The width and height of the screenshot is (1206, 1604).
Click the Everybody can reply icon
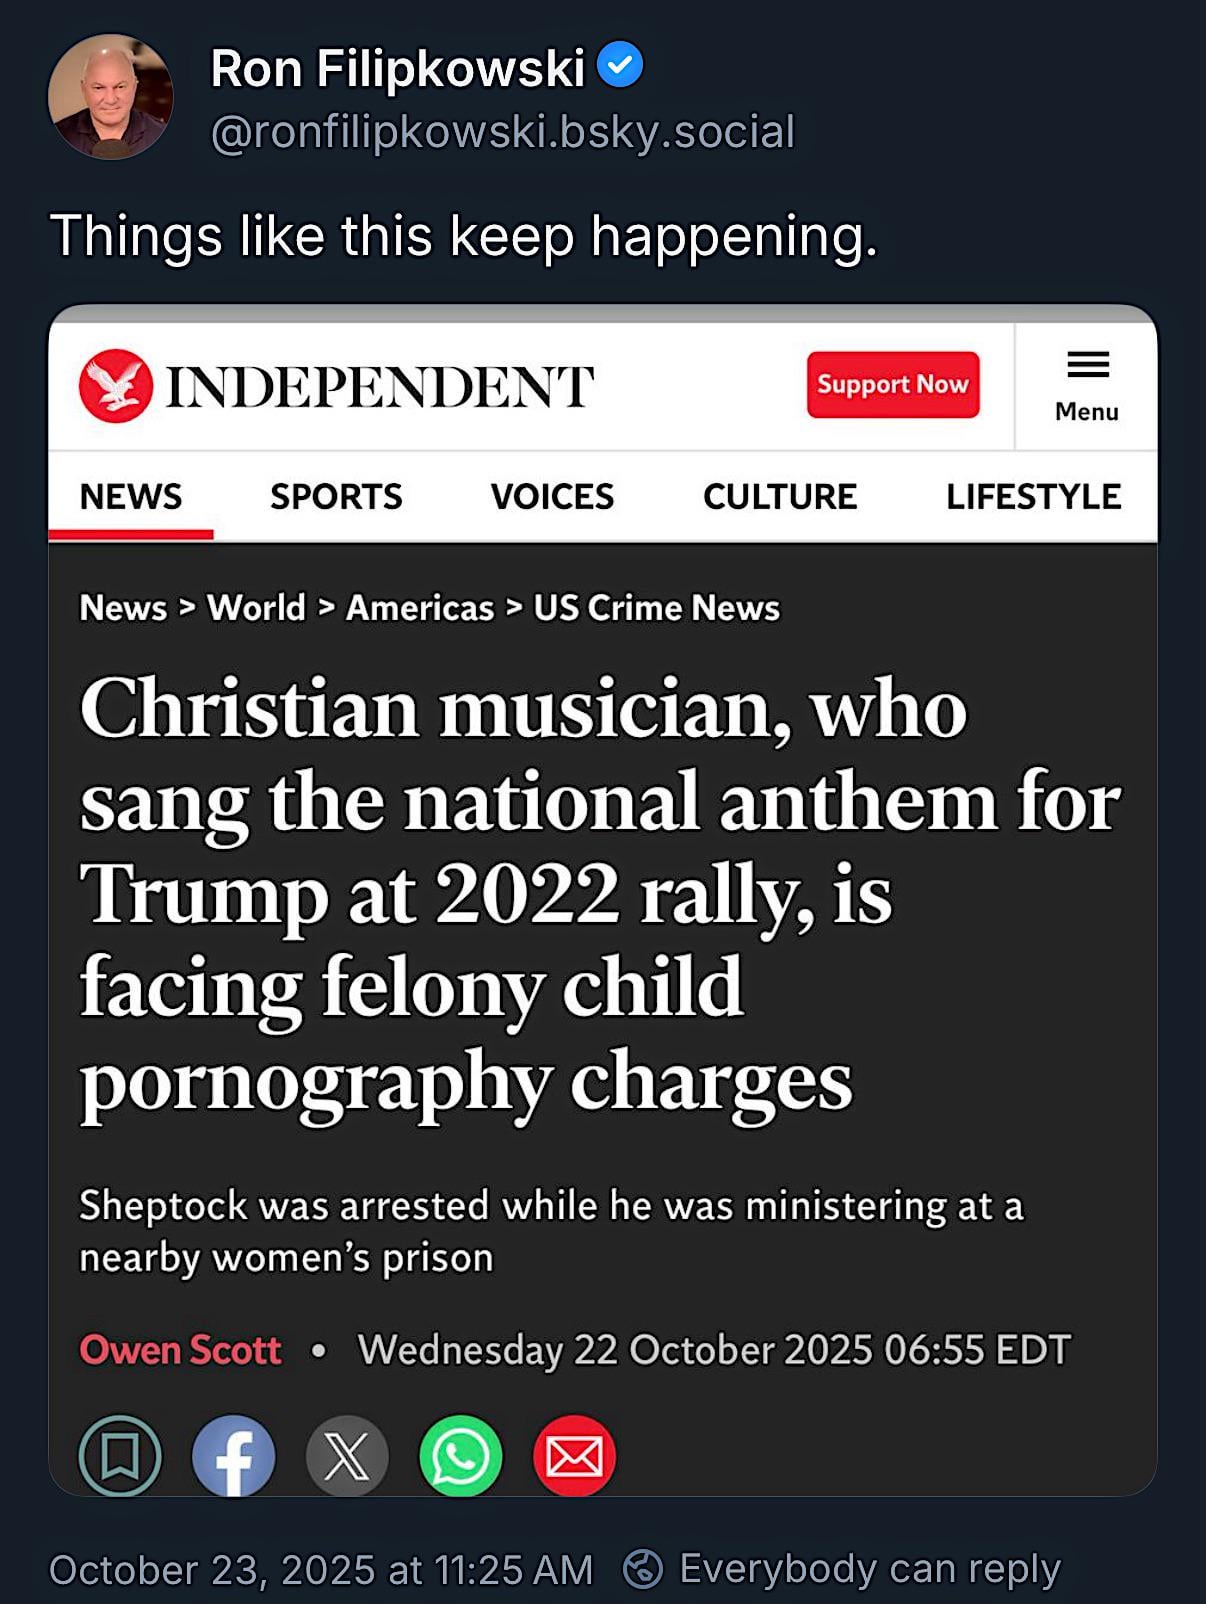coord(643,1569)
